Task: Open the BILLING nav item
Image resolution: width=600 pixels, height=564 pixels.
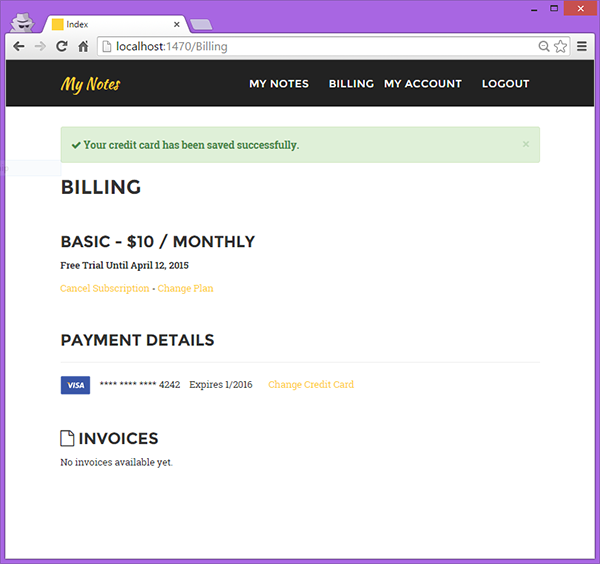Action: (x=351, y=84)
